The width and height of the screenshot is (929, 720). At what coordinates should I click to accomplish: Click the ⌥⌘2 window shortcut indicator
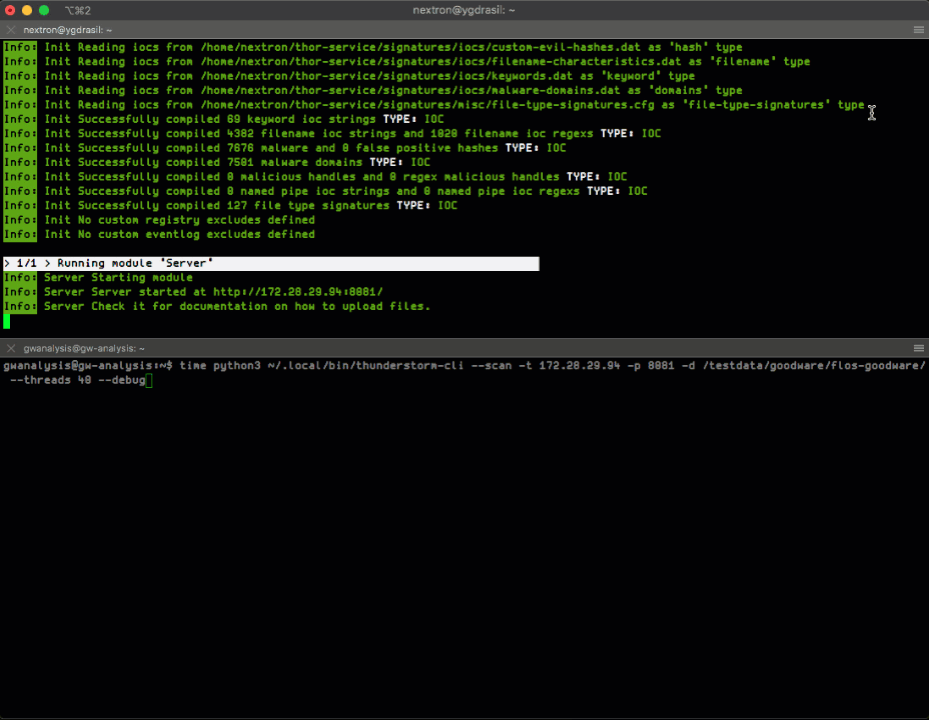pos(78,10)
